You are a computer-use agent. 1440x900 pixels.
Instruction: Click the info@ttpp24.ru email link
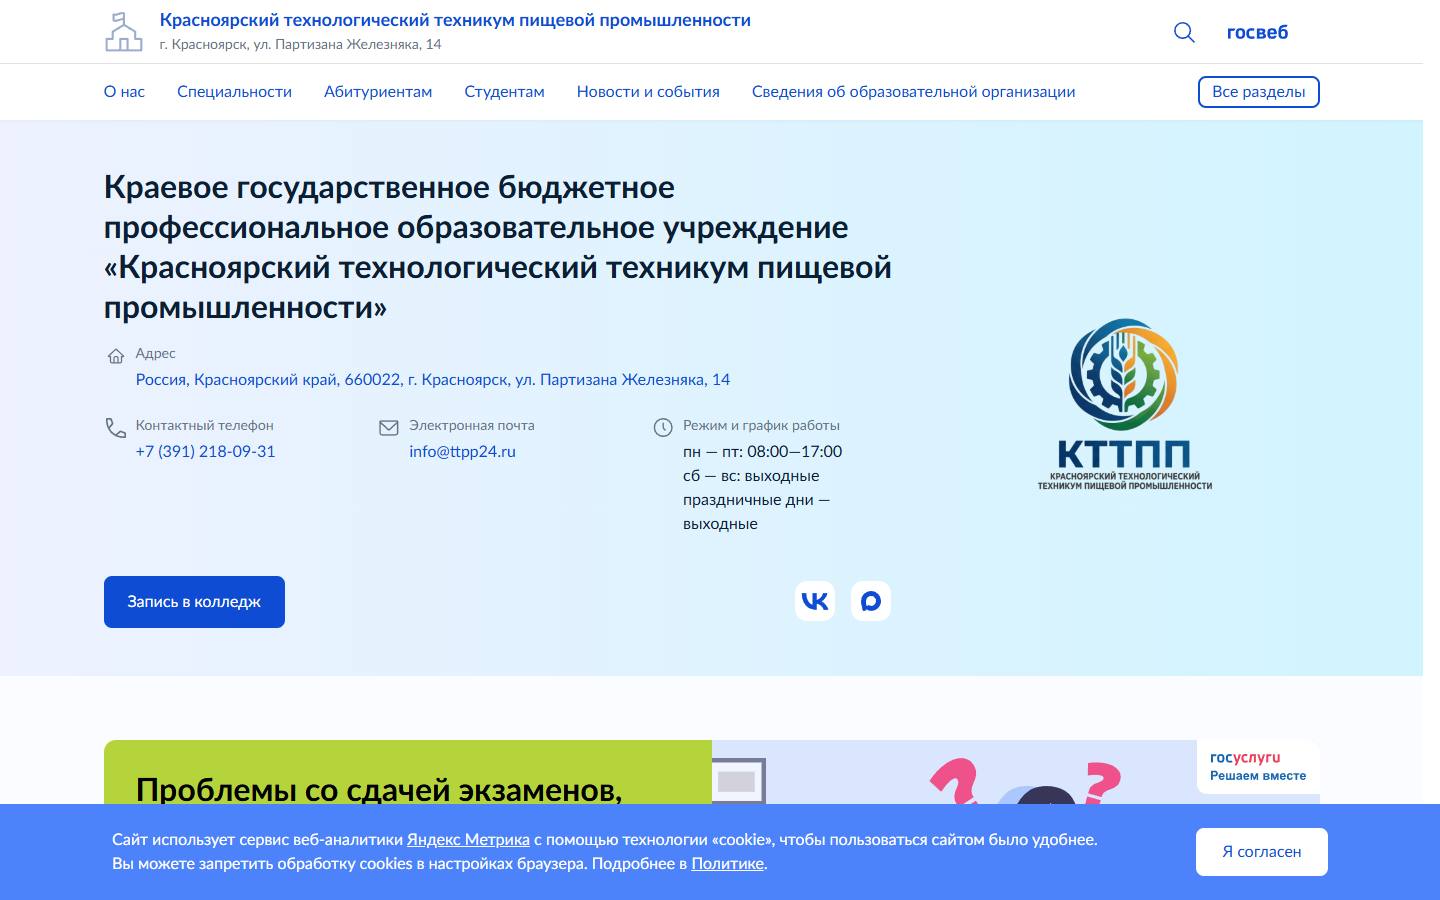click(462, 451)
